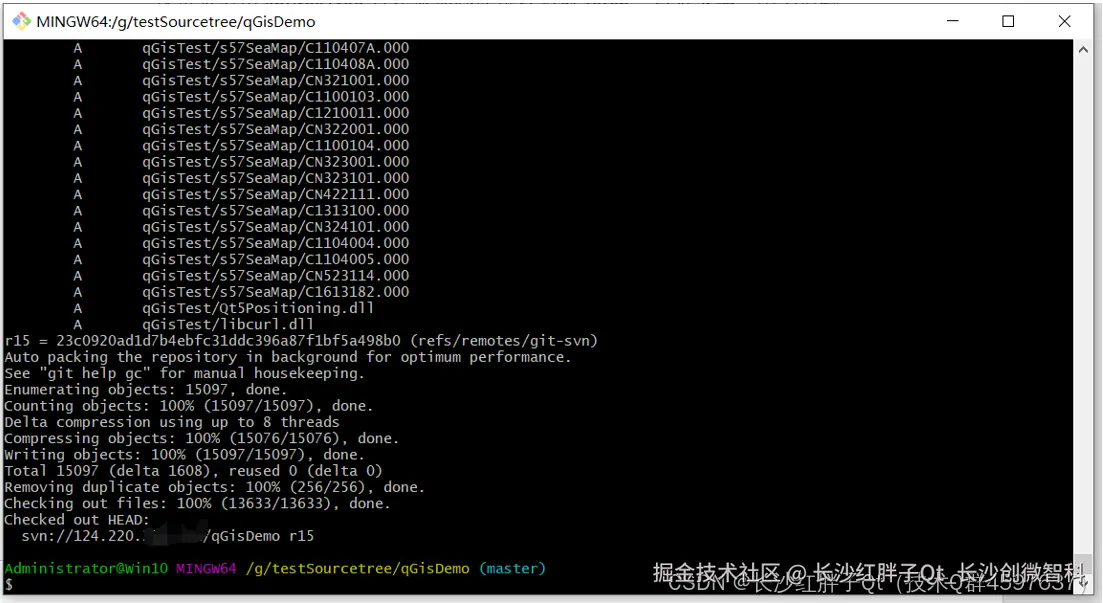Screen dimensions: 1103x603
Task: Click the scrollbar up arrow
Action: [1083, 49]
